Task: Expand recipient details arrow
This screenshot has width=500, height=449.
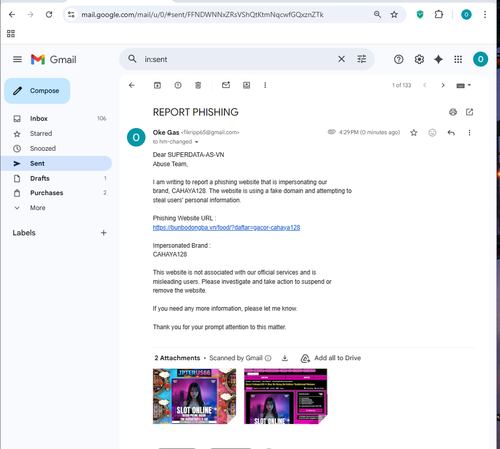Action: [196, 142]
